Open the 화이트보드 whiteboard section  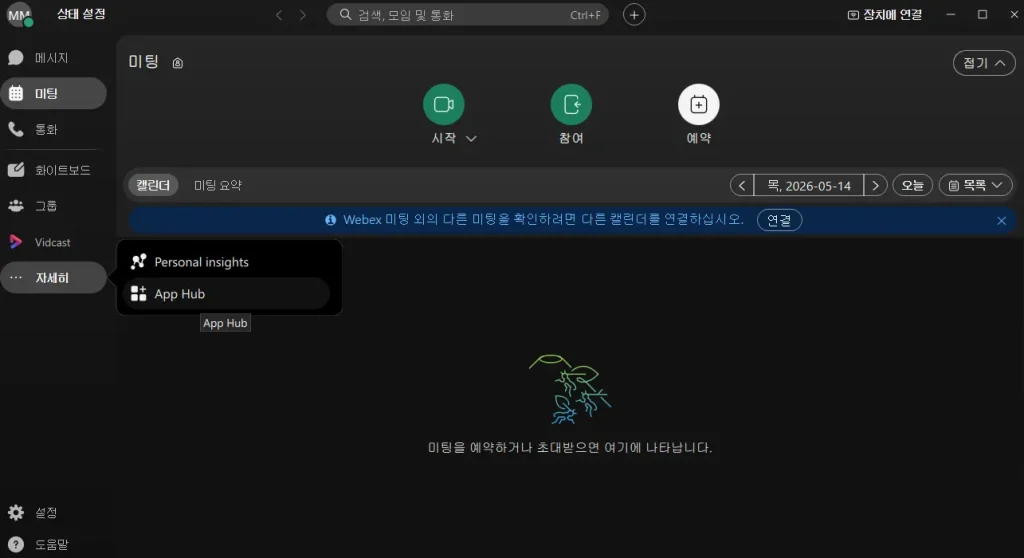(52, 170)
